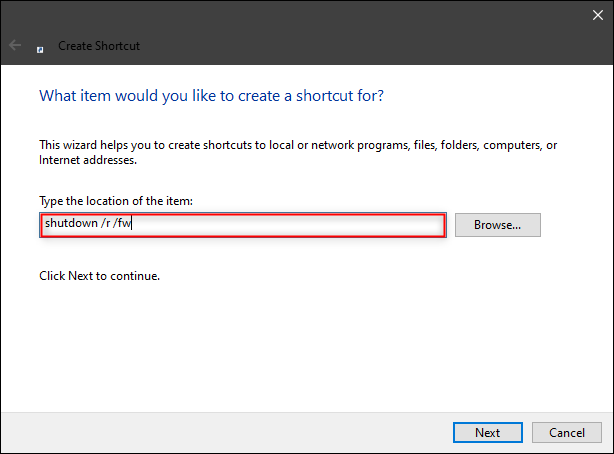This screenshot has width=614, height=454.
Task: Proceed with the Next button
Action: 487,432
